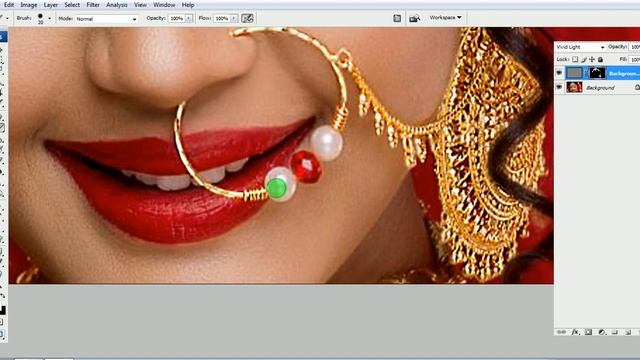Viewport: 640px width, 360px height.
Task: Select the Background layer name
Action: point(600,87)
